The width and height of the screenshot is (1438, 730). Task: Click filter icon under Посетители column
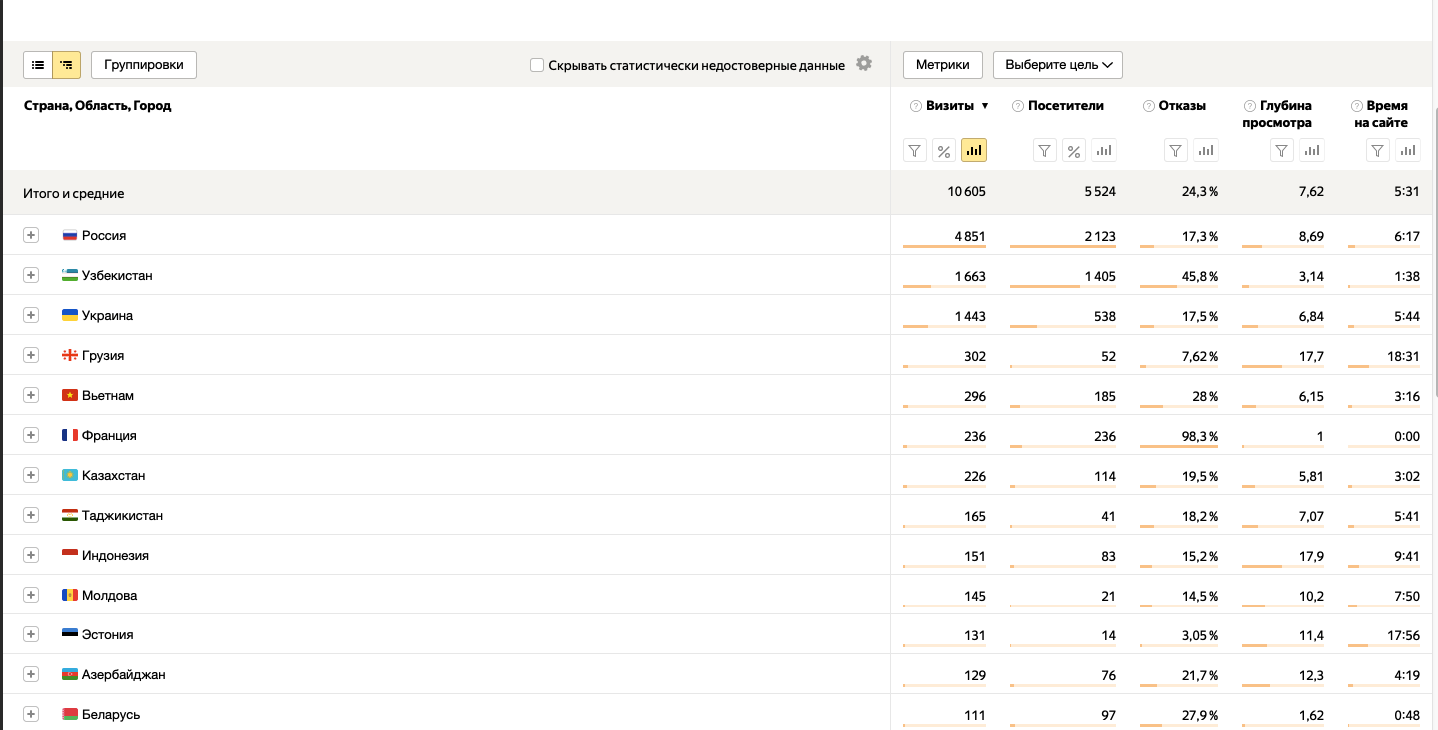pos(1044,151)
